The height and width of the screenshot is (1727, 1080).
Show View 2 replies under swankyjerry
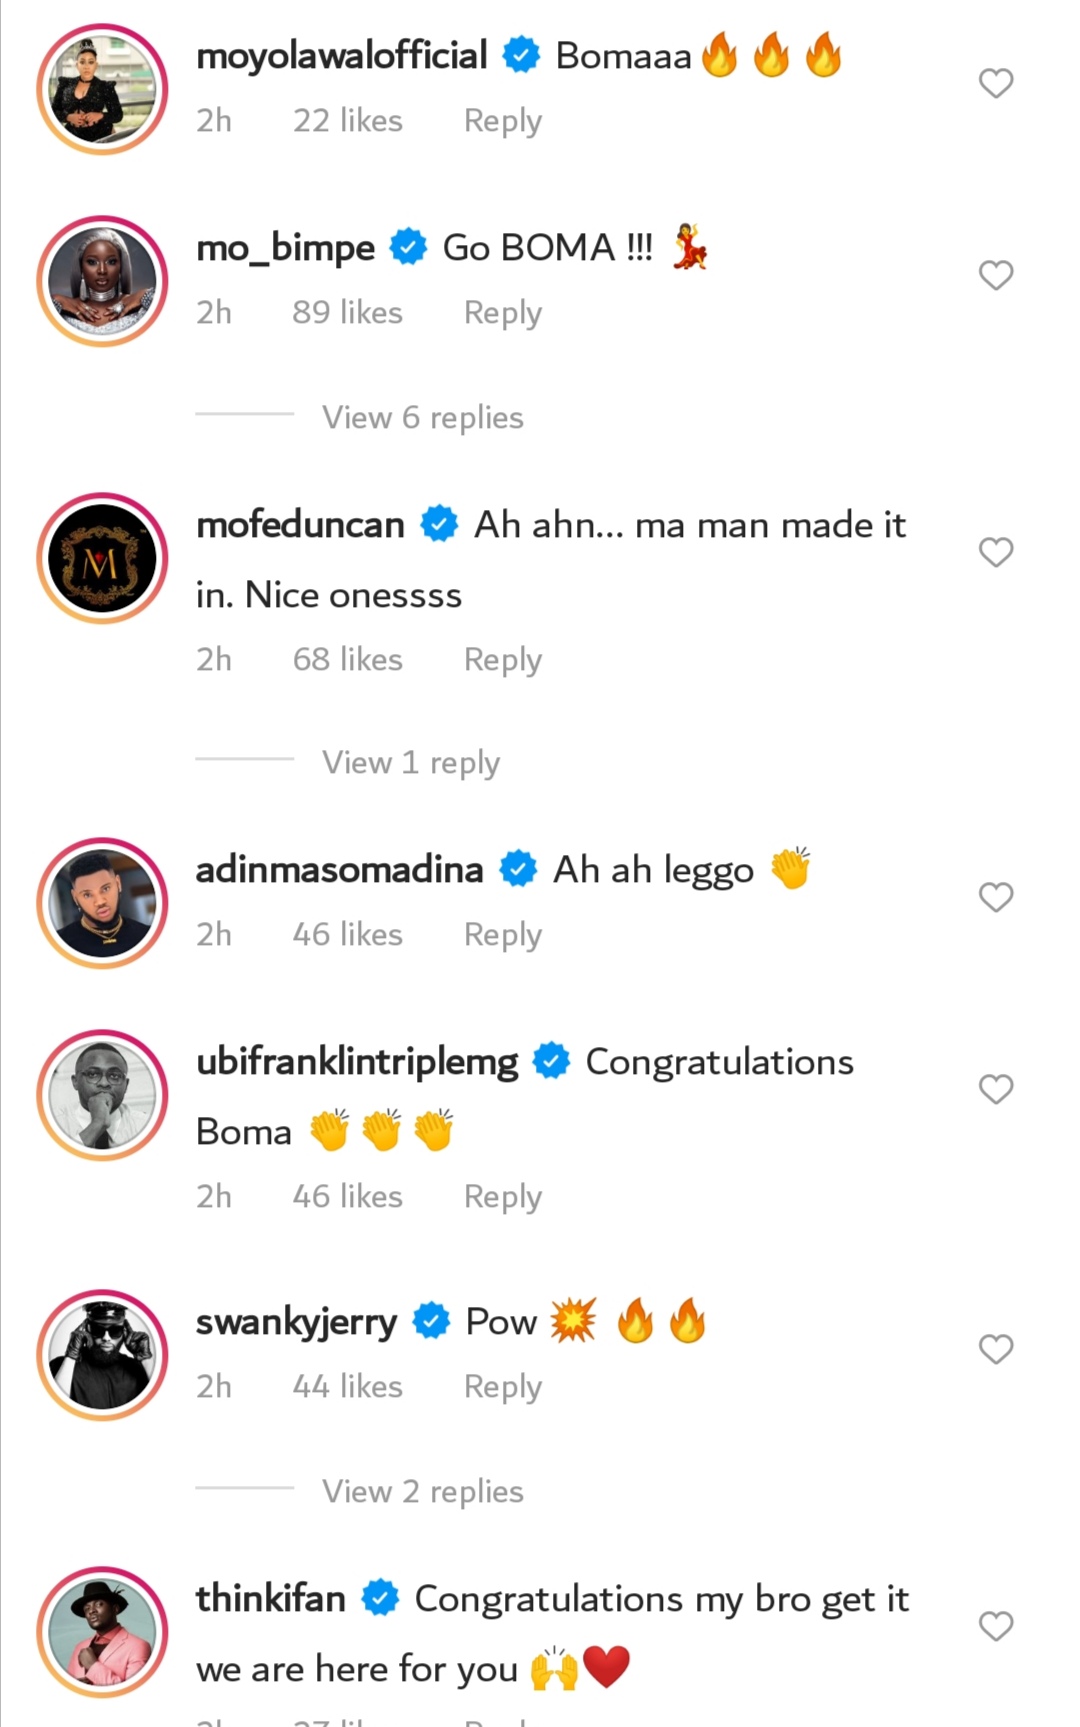(422, 1491)
